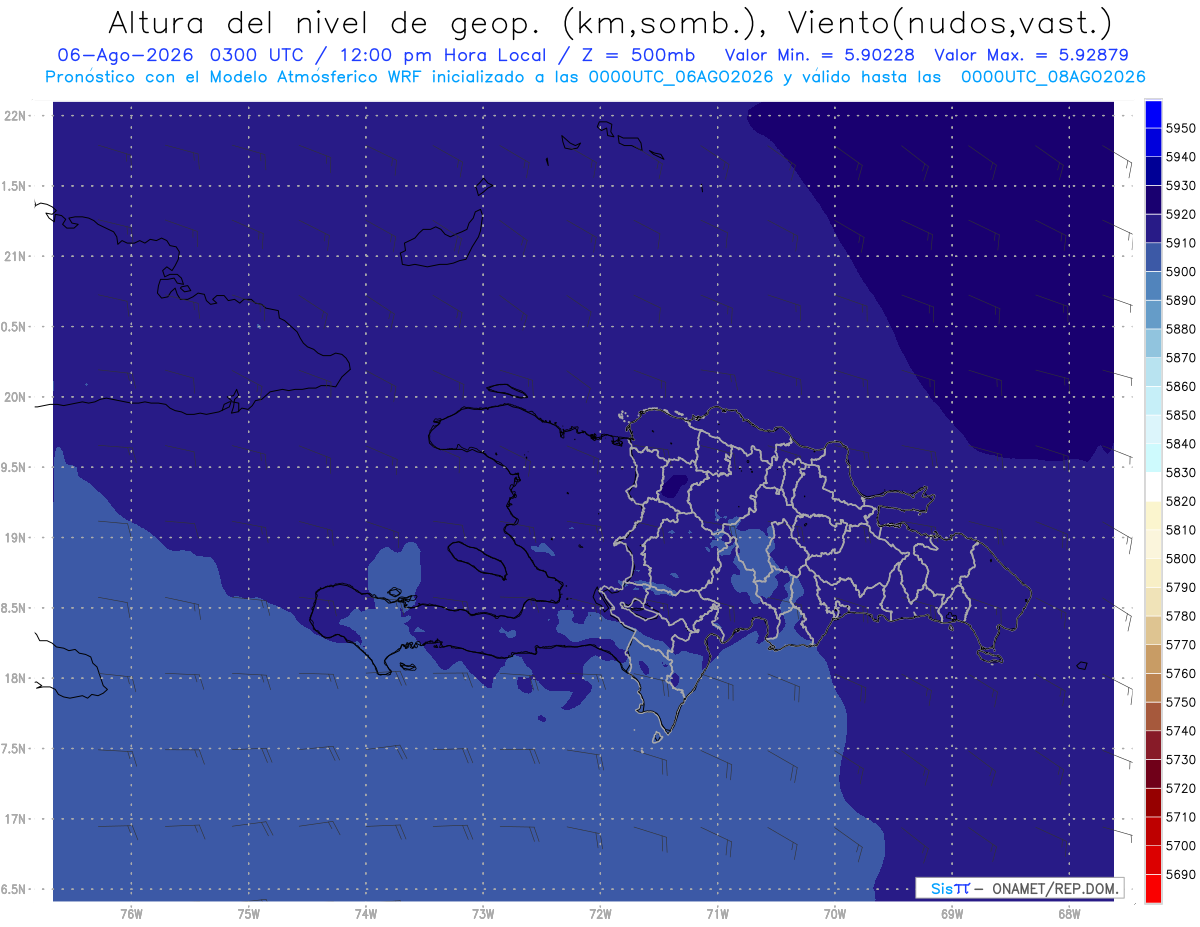Click the '5740' legend label
The image size is (1200, 927).
point(1180,731)
